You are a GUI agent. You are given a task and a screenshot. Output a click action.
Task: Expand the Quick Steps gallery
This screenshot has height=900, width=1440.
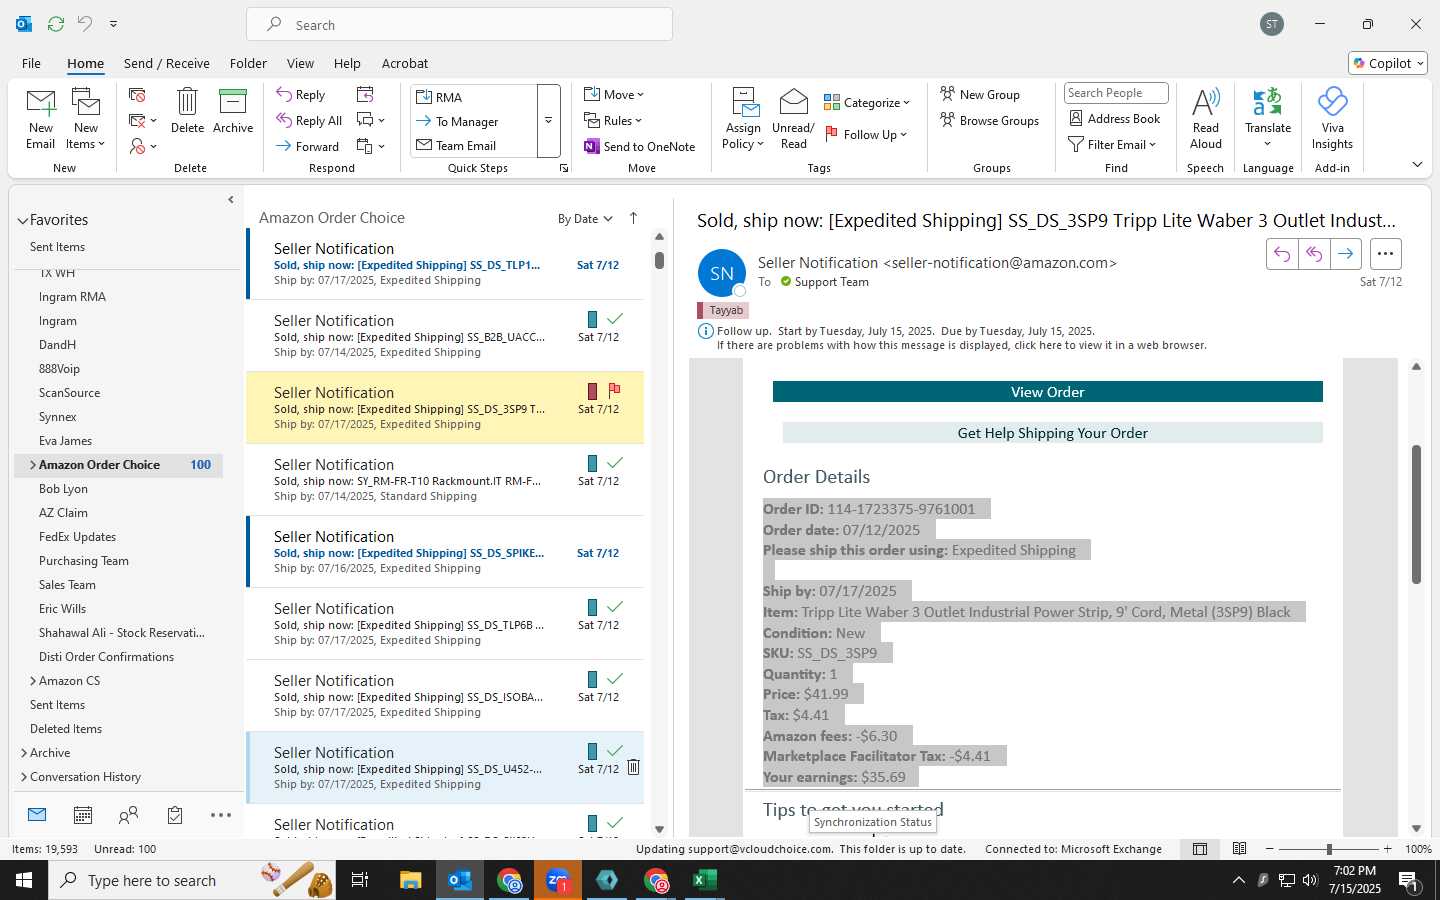[x=548, y=121]
